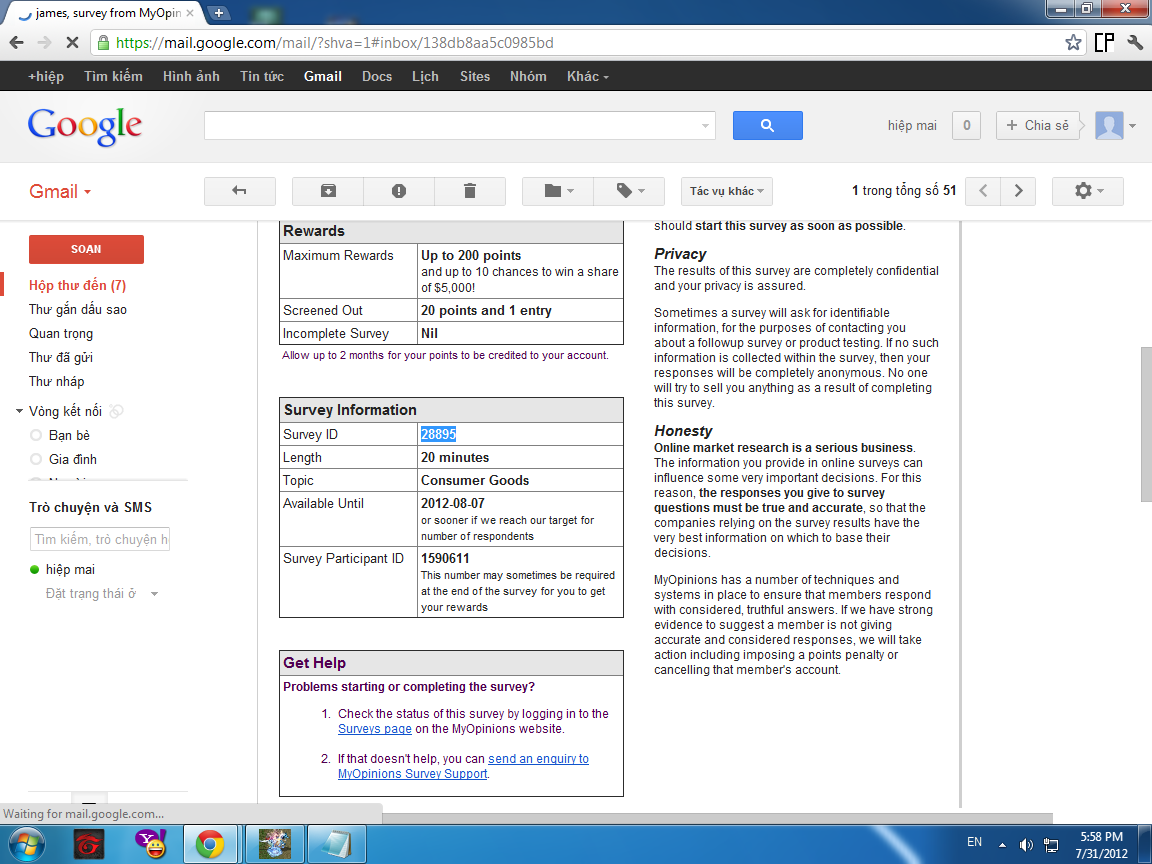The image size is (1152, 864).
Task: Open the Garena taskbar icon
Action: tap(89, 844)
